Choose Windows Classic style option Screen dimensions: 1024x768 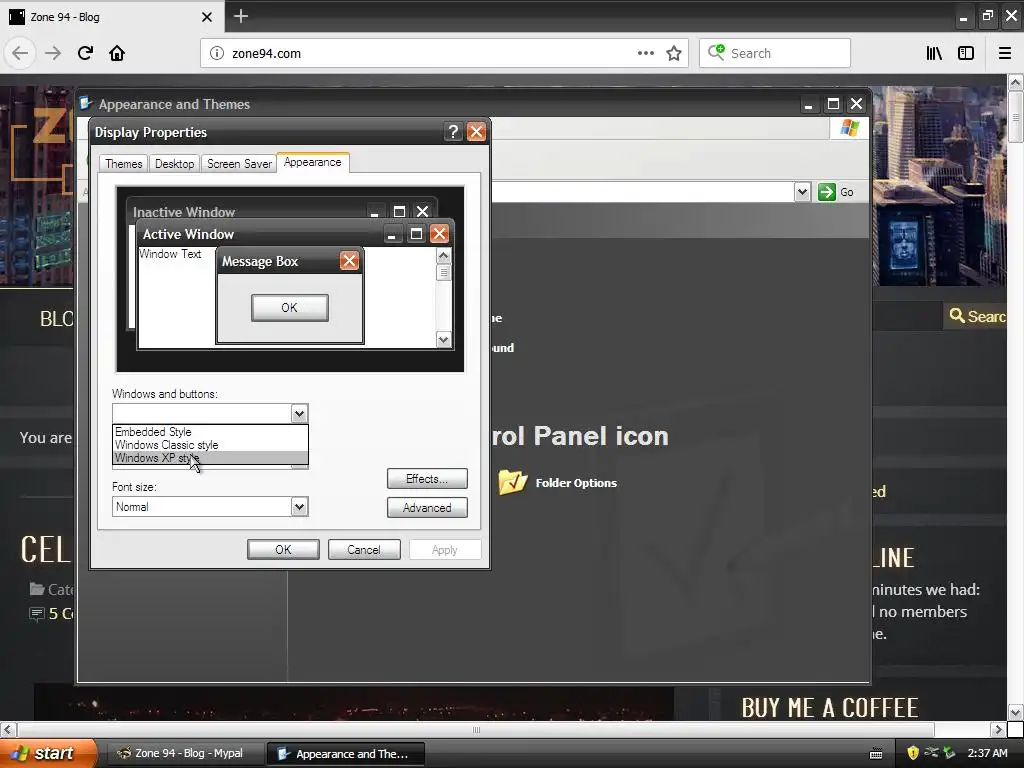coord(210,445)
